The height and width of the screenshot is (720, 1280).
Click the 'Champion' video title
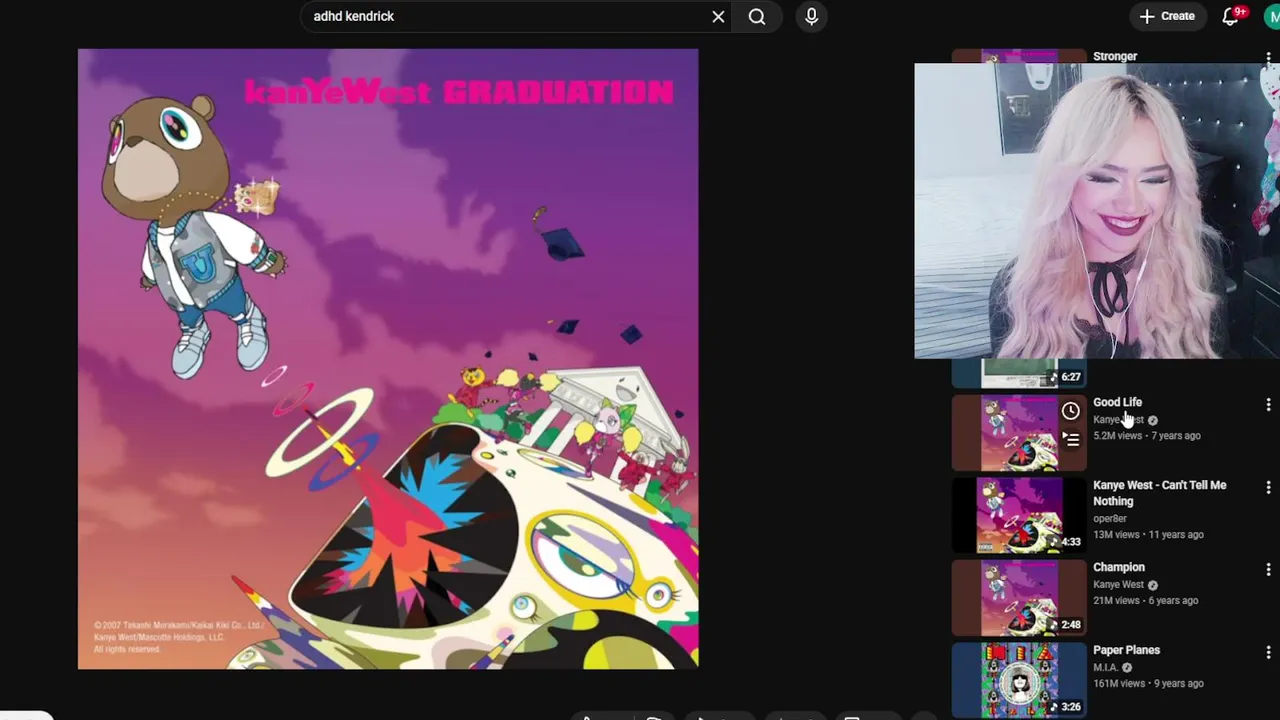[x=1118, y=567]
